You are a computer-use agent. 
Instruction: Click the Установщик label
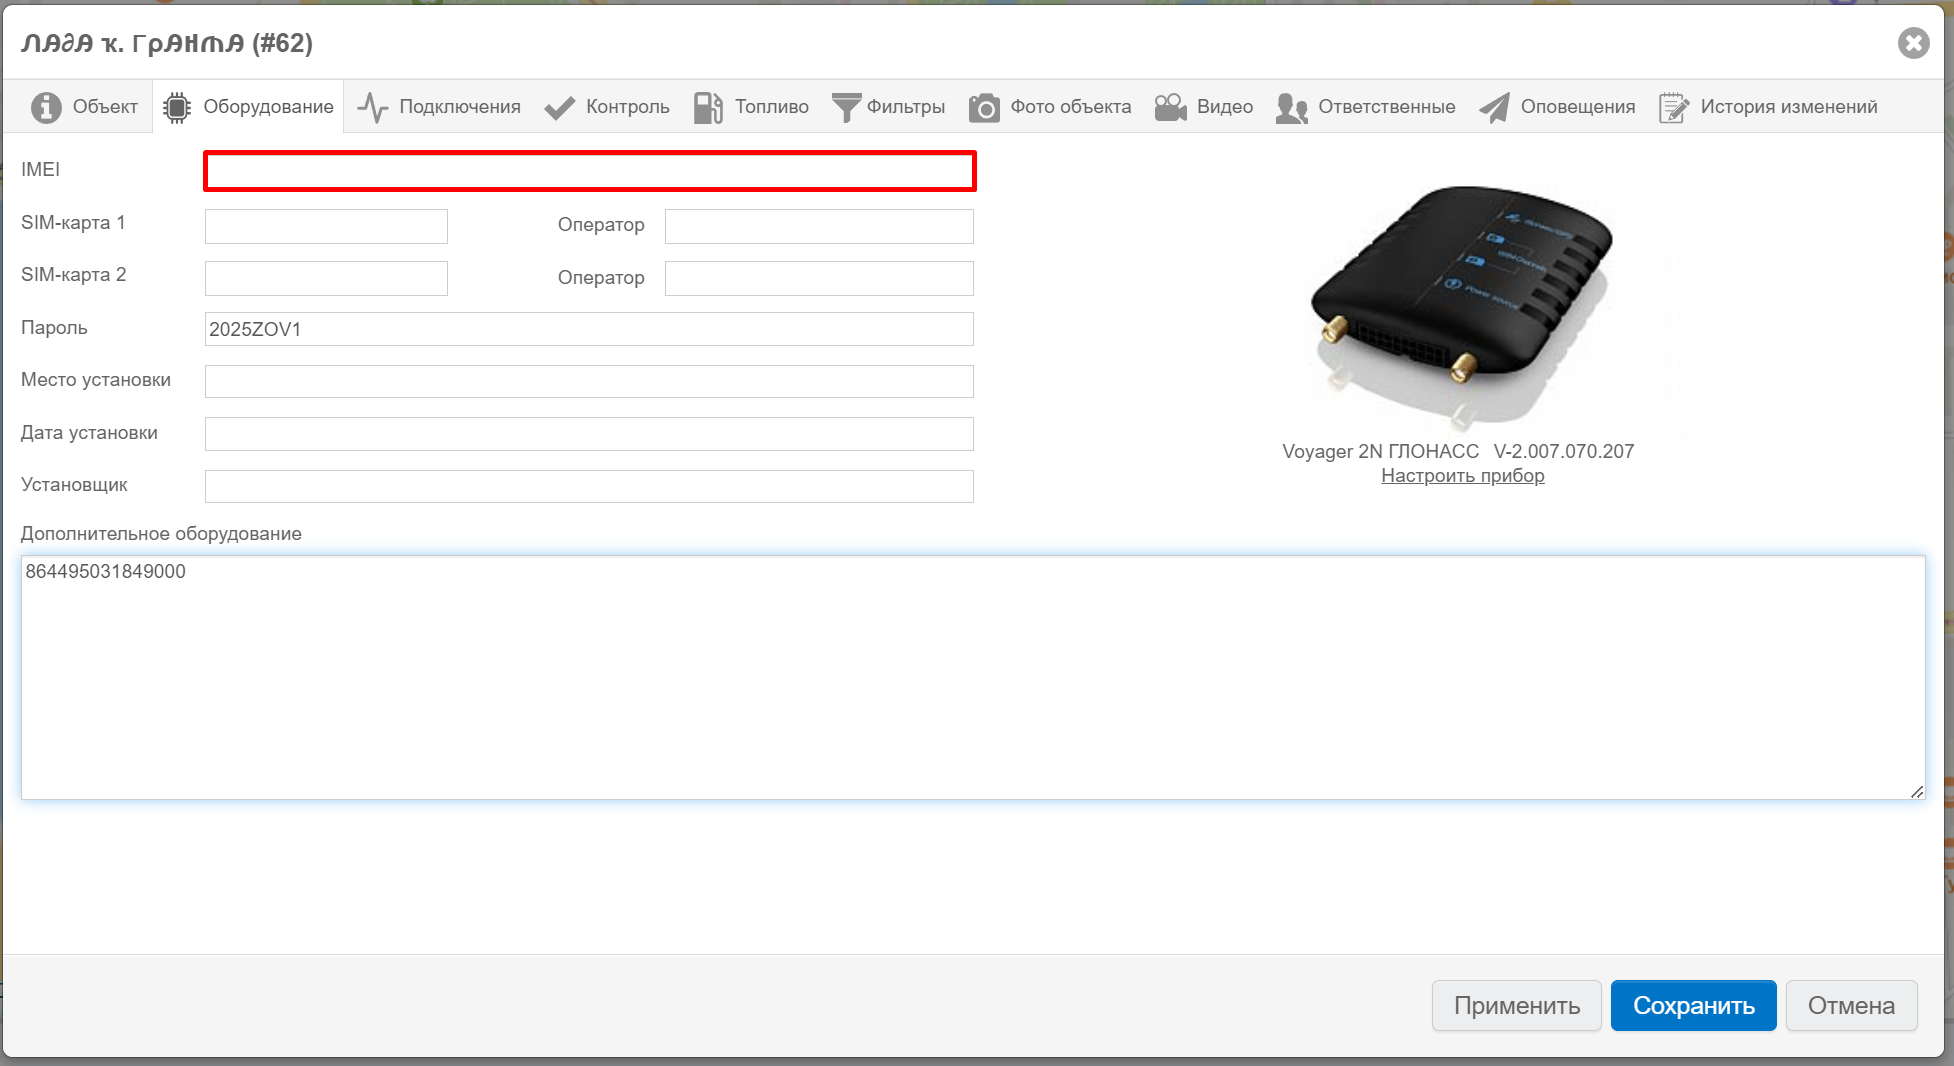coord(74,485)
